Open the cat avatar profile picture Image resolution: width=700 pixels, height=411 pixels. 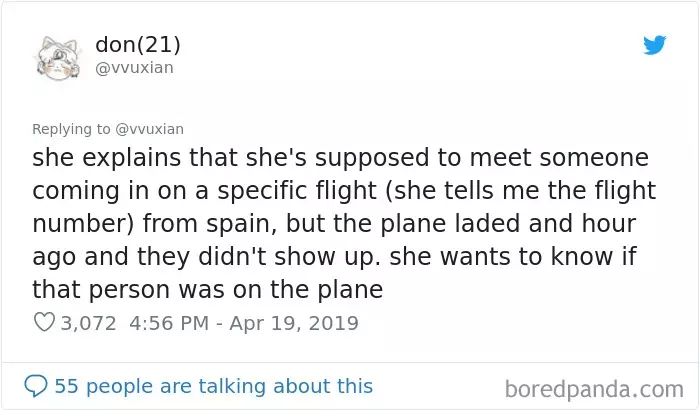[x=58, y=58]
